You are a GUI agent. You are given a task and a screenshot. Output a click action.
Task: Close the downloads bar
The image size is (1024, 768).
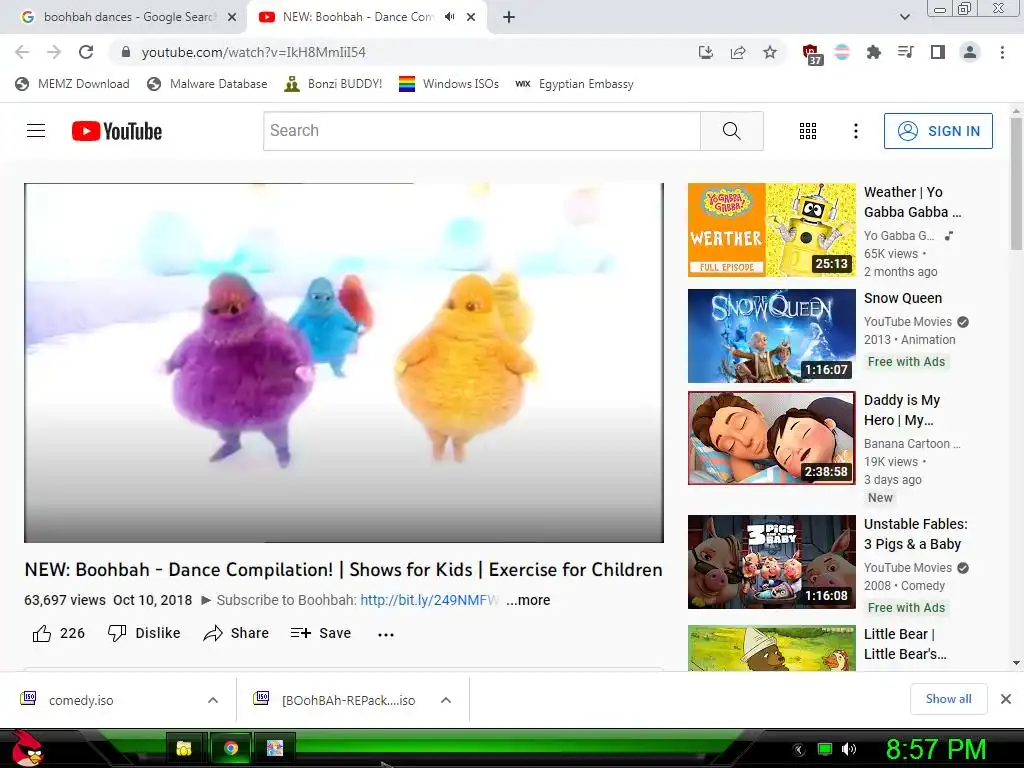(1006, 699)
